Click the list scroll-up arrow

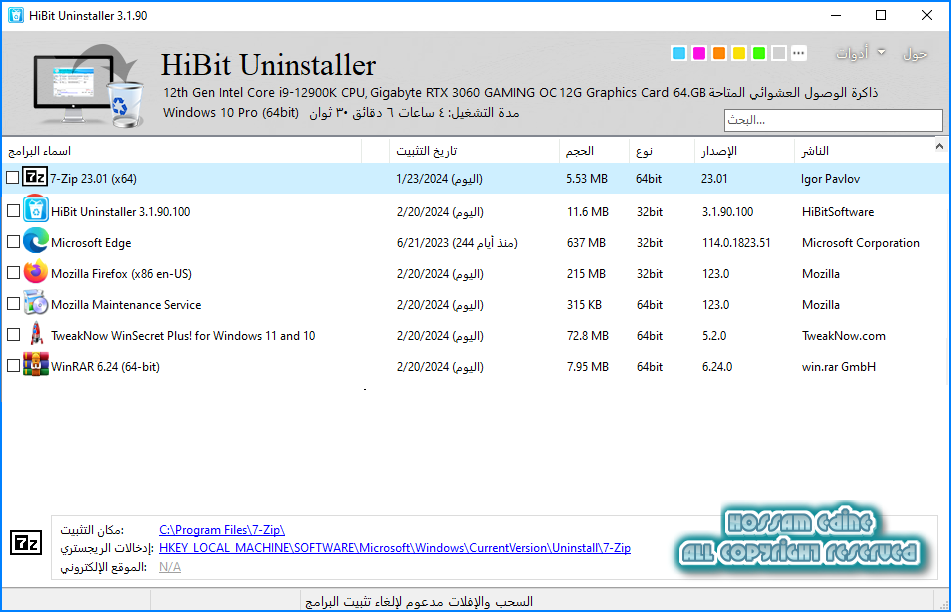click(939, 146)
